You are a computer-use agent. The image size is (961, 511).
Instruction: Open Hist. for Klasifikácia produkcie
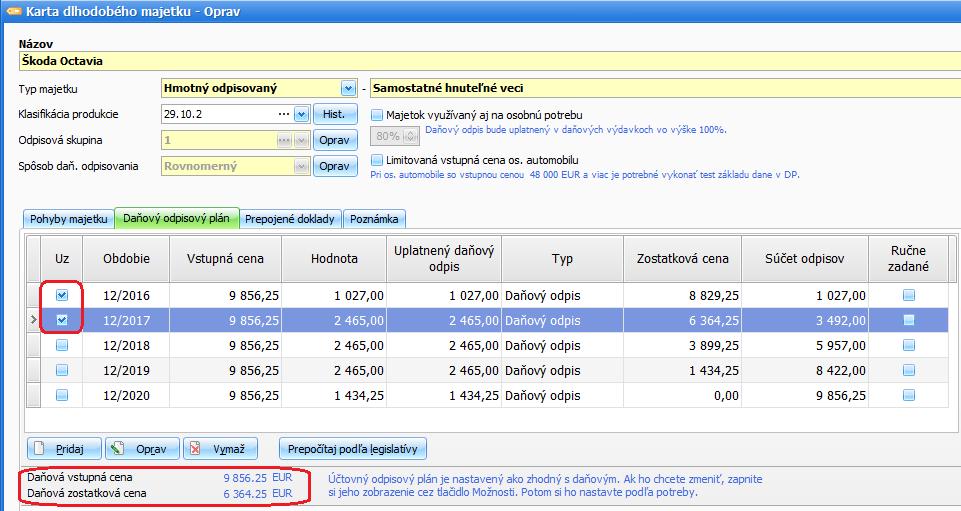click(x=335, y=114)
